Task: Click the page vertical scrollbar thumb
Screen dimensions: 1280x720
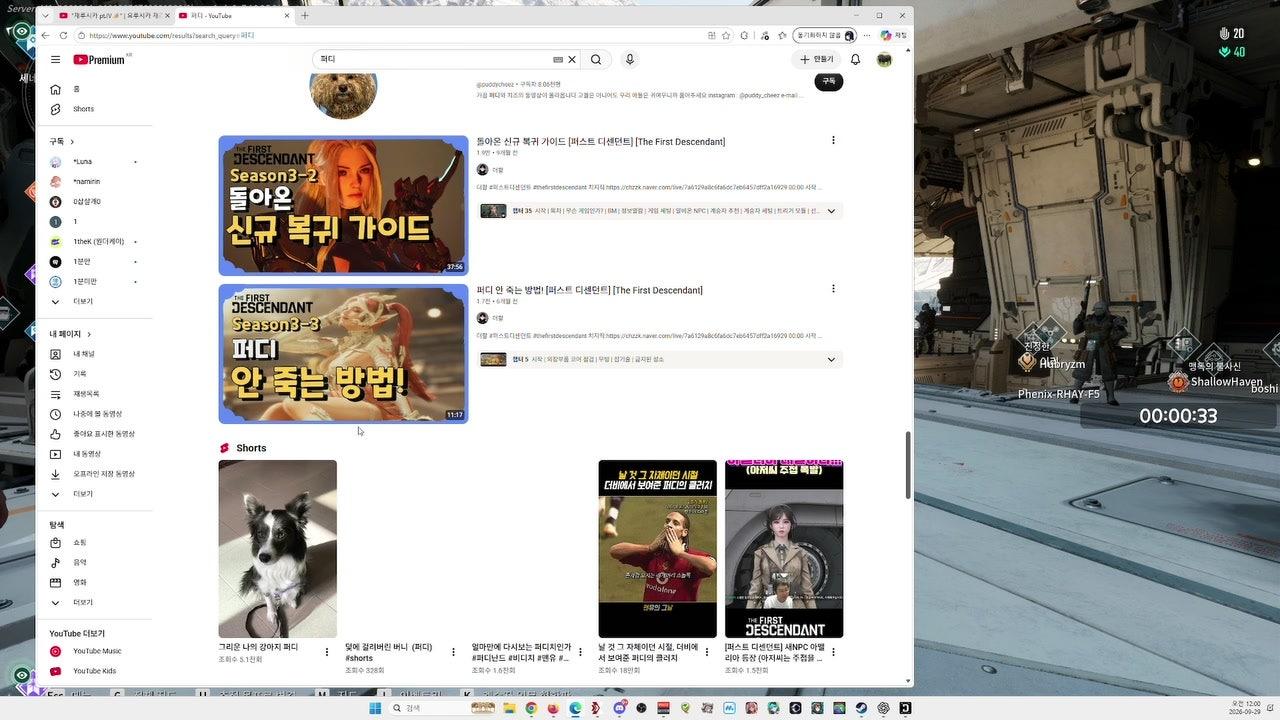Action: [908, 465]
